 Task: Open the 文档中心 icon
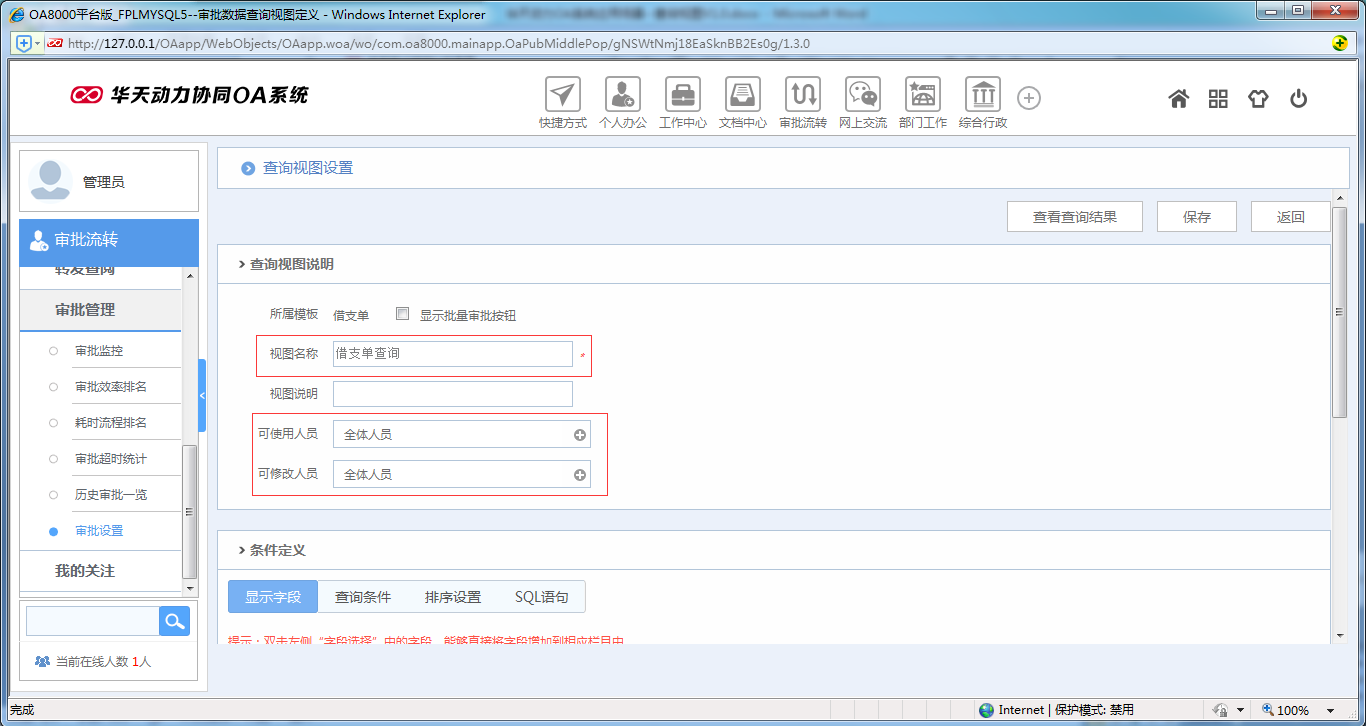point(742,95)
